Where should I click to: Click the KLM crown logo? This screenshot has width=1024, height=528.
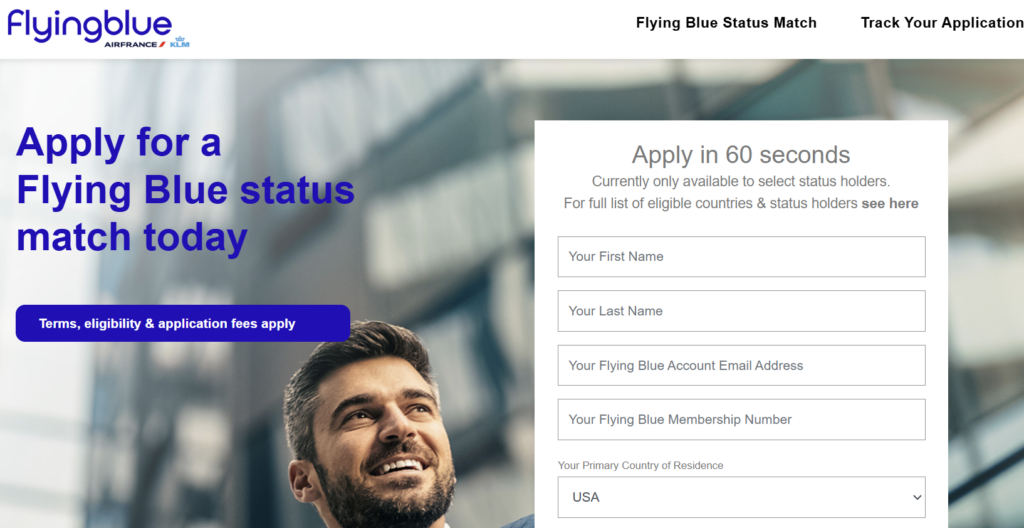[180, 42]
